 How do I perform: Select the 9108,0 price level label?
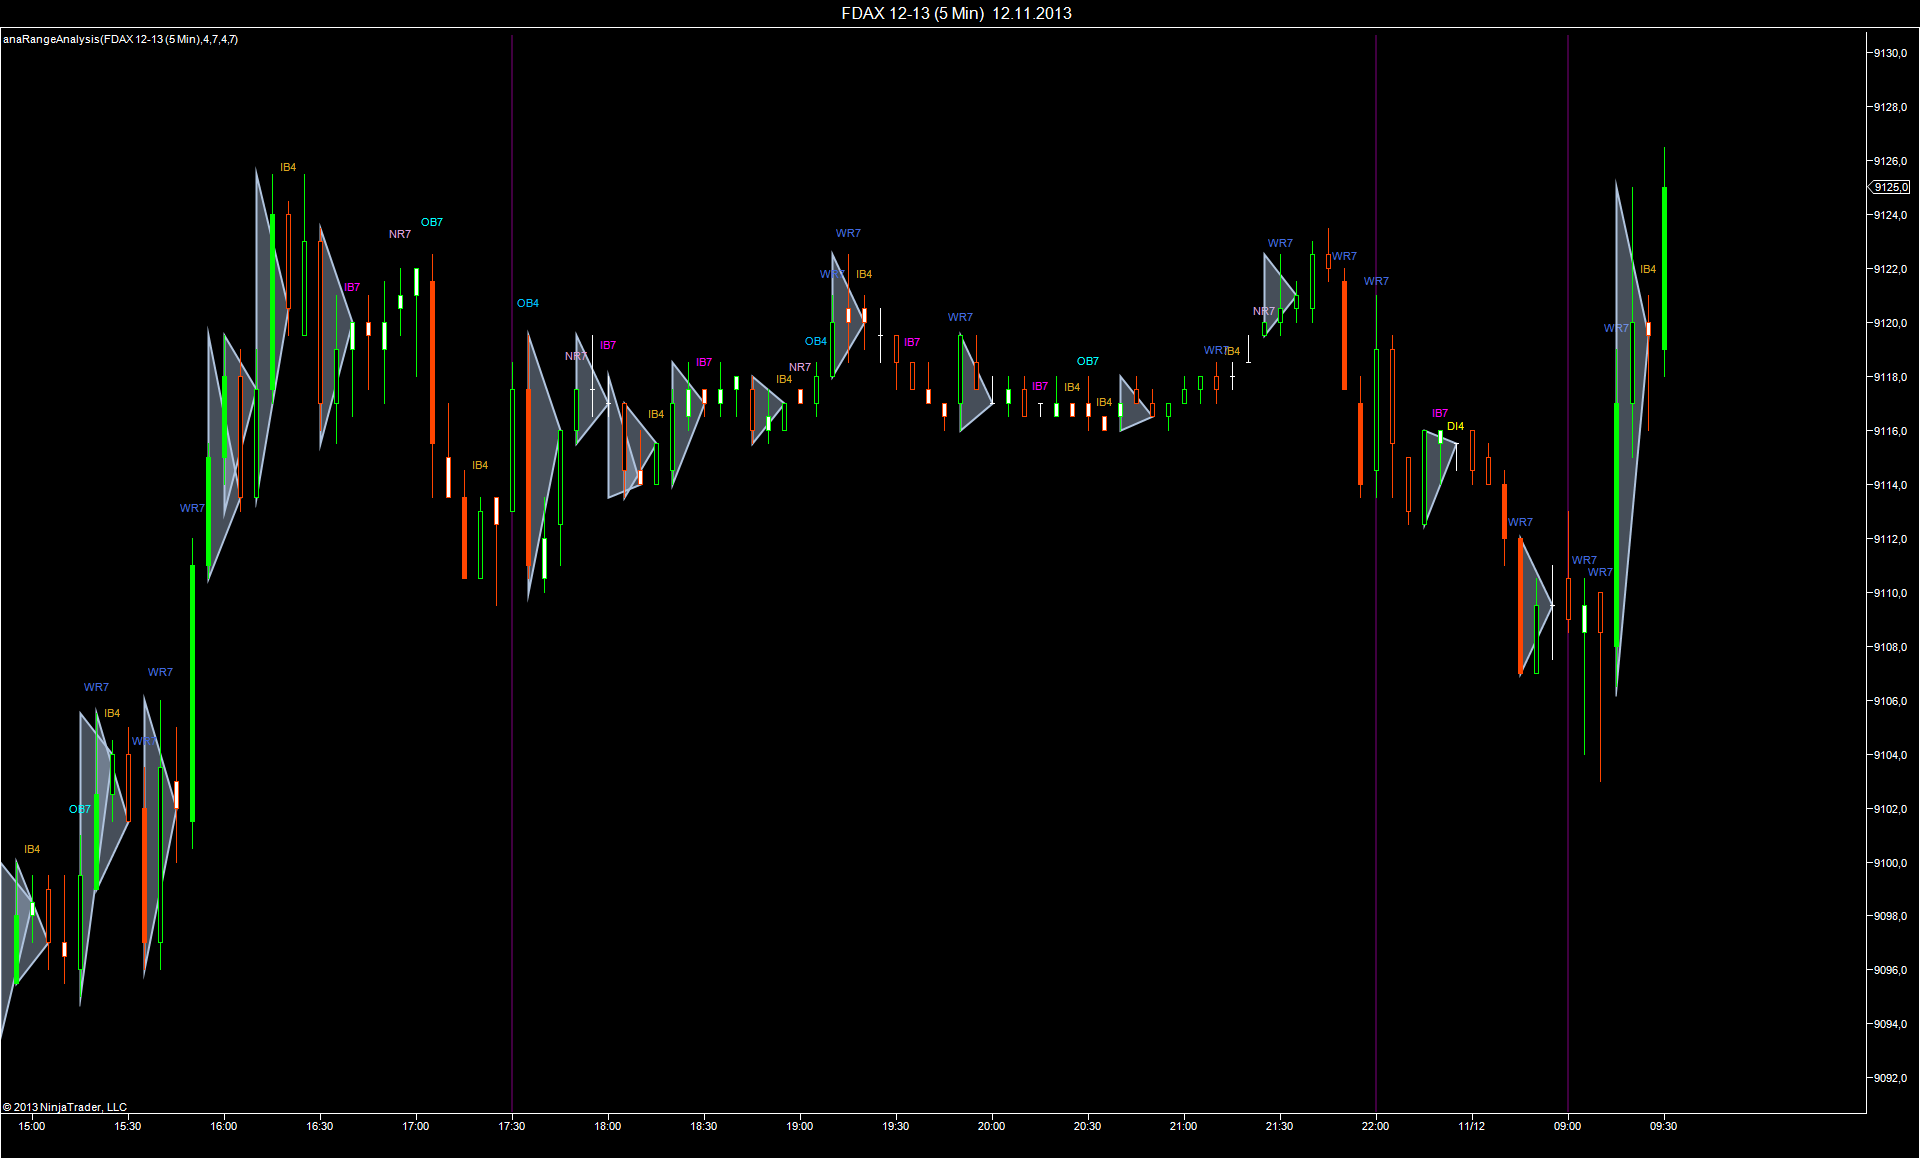click(x=1890, y=647)
